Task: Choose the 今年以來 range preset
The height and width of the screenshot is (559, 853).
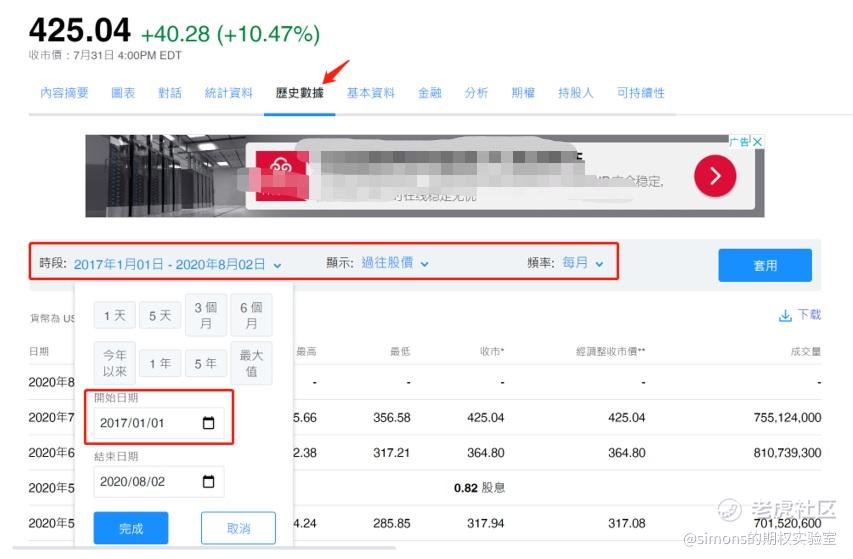Action: tap(115, 363)
